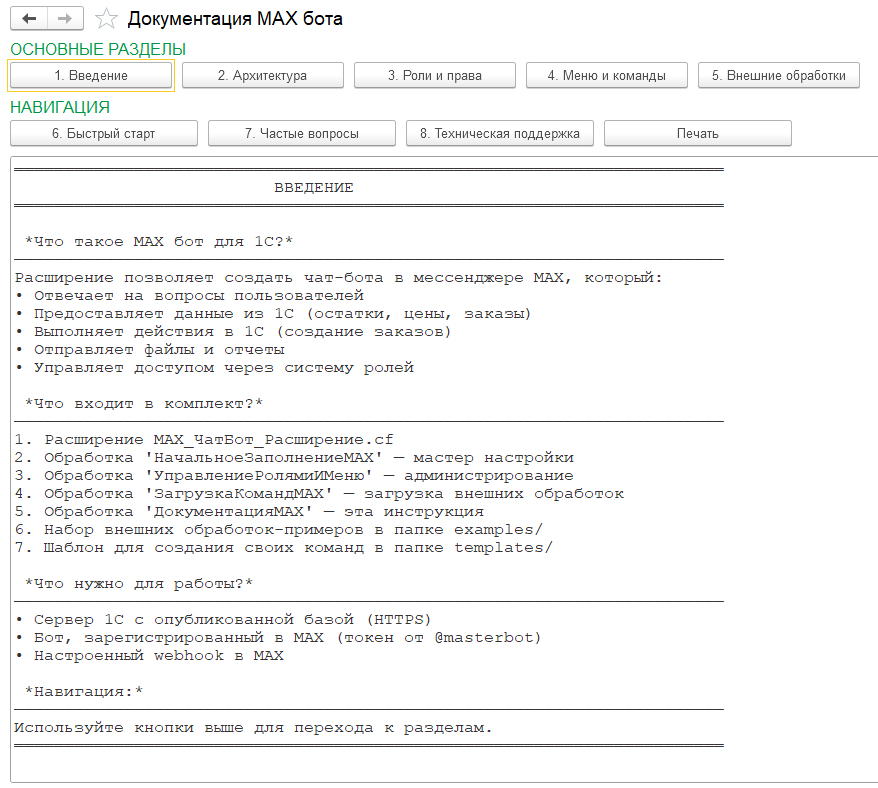Click item 'Расширение MAX_ЧатБот_Расширение.cf'
Image resolution: width=878 pixels, height=788 pixels.
pyautogui.click(x=204, y=440)
